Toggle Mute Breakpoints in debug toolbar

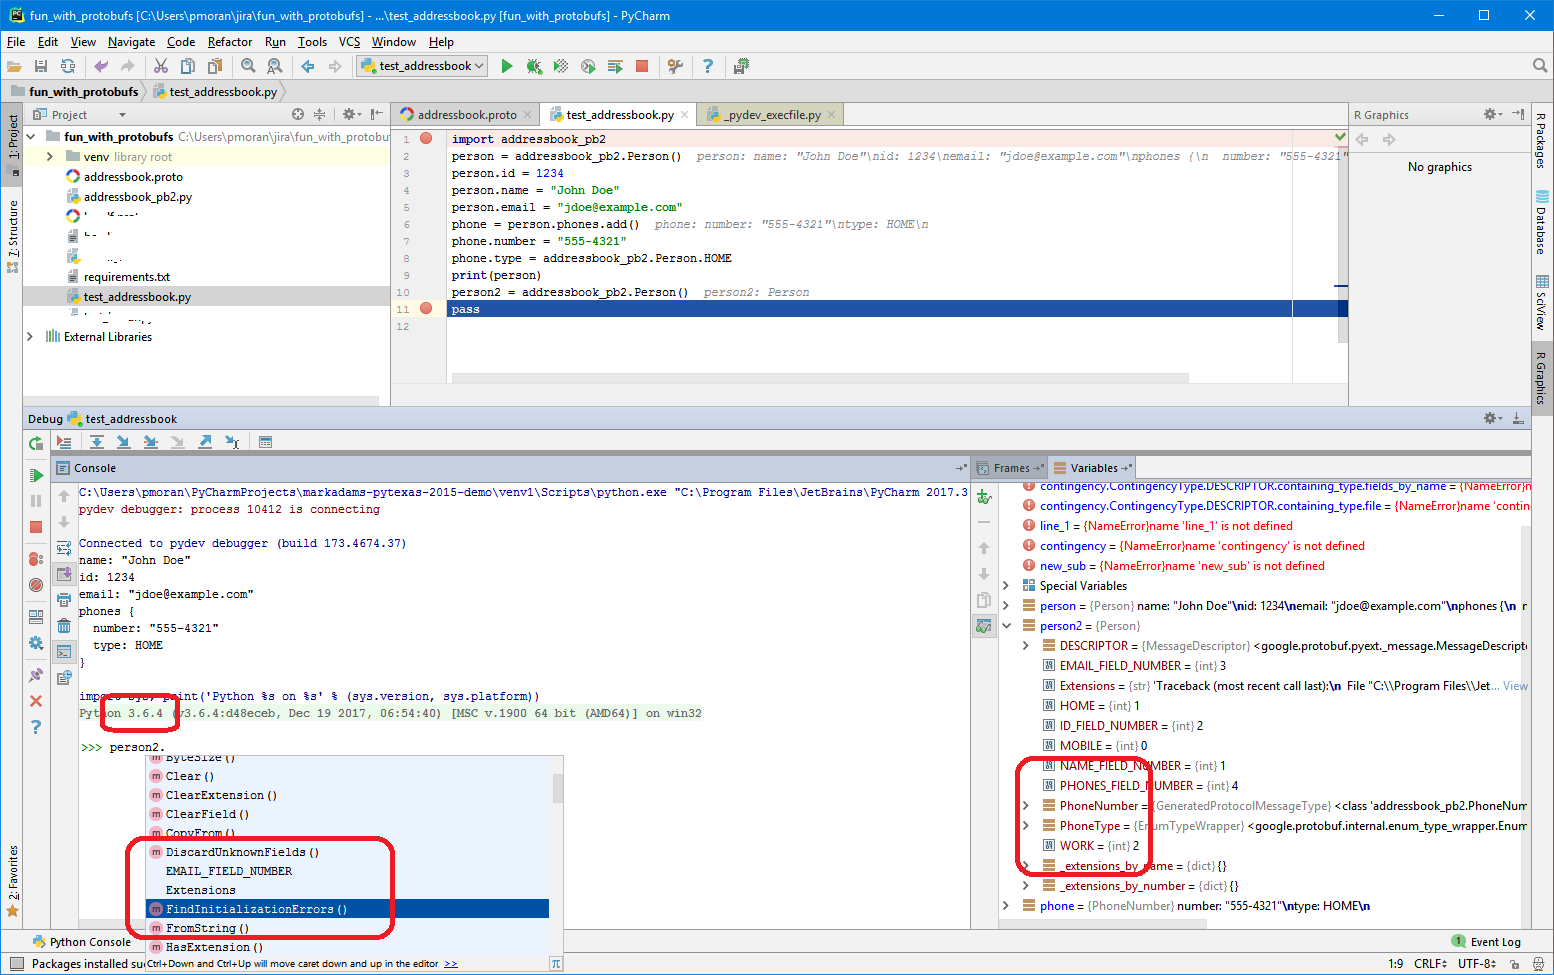pos(35,585)
